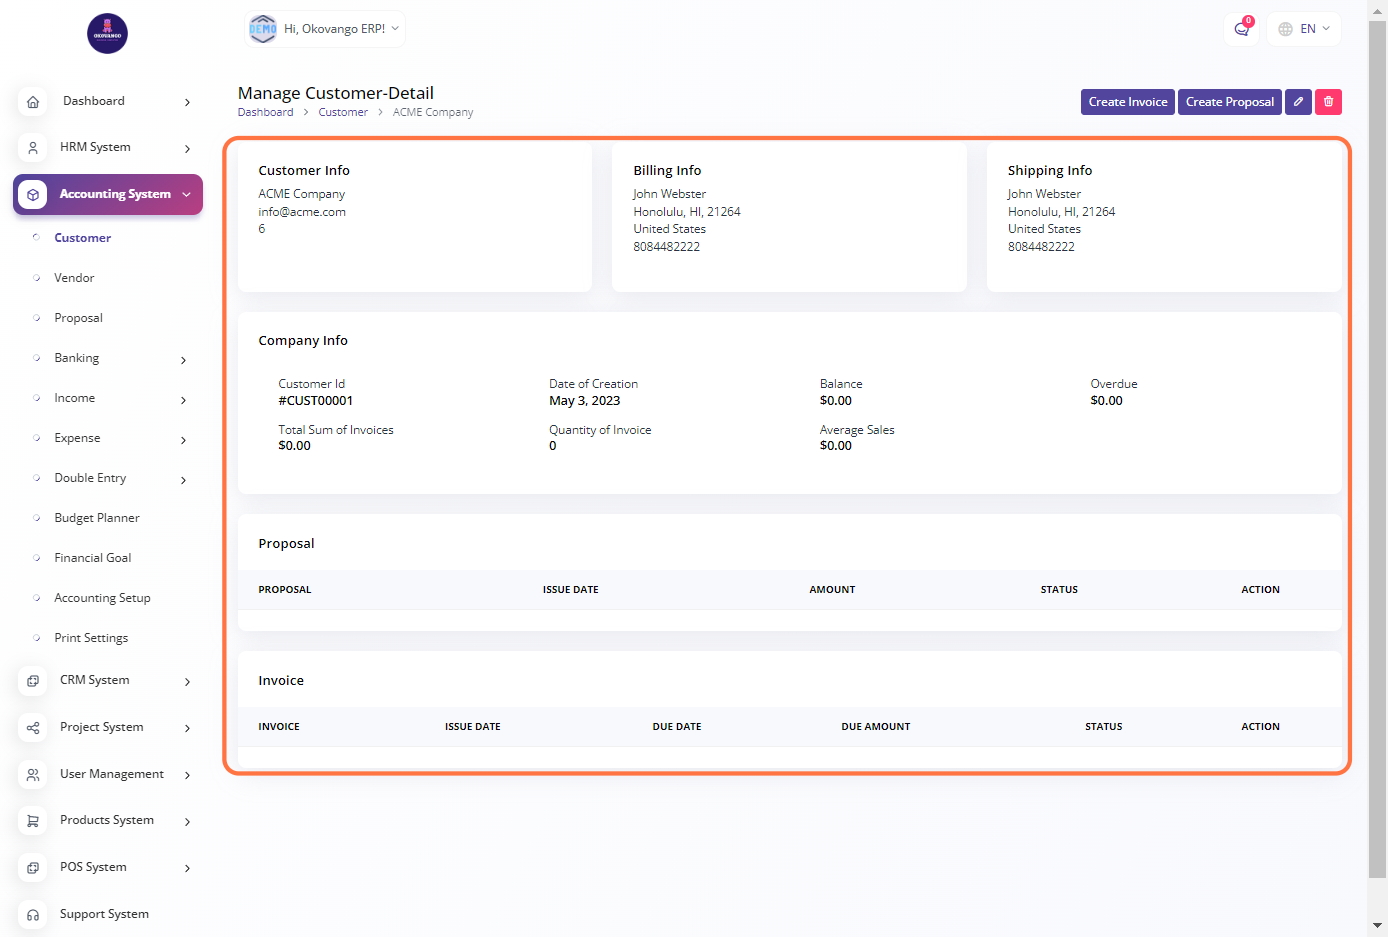Click the pencil edit customer icon
Image resolution: width=1388 pixels, height=937 pixels.
[1298, 102]
